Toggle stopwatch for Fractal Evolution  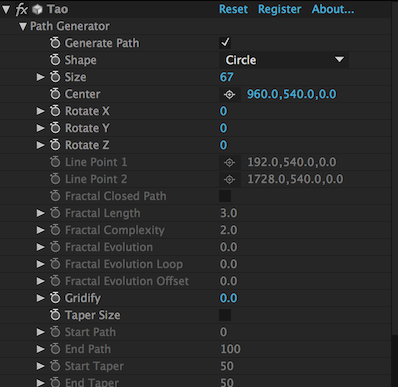(x=55, y=247)
